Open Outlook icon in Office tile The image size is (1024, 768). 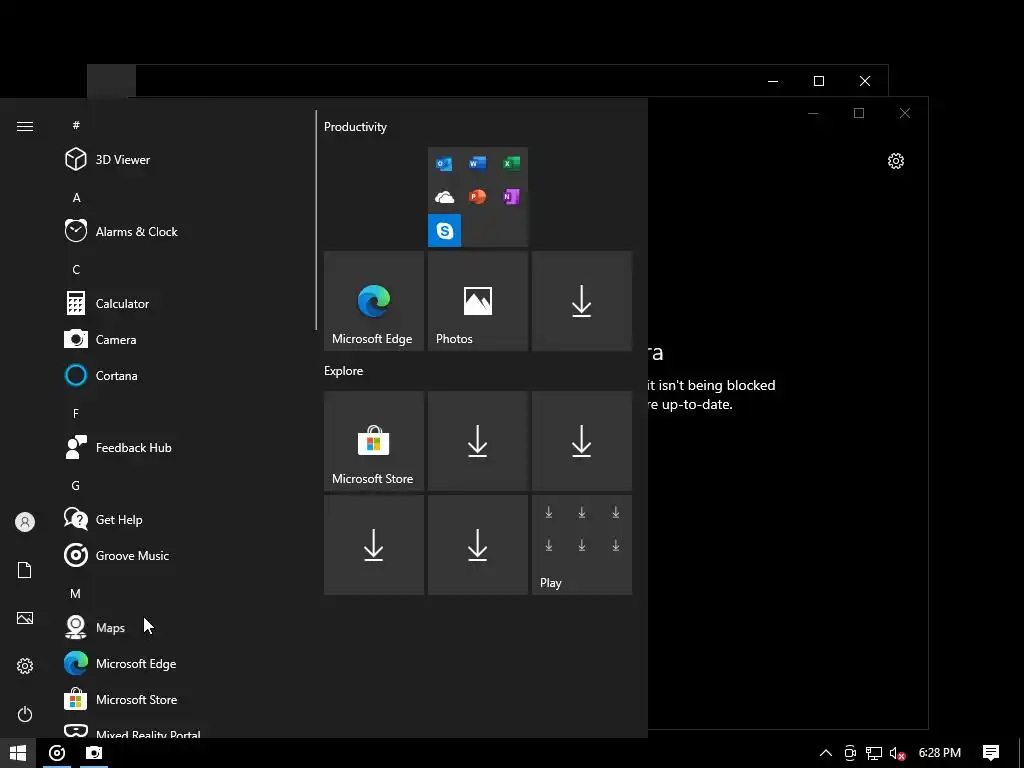[444, 163]
